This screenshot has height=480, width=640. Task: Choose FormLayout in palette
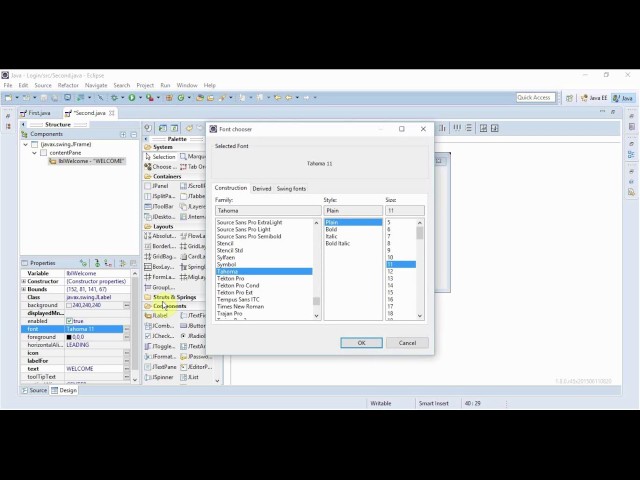tap(160, 277)
